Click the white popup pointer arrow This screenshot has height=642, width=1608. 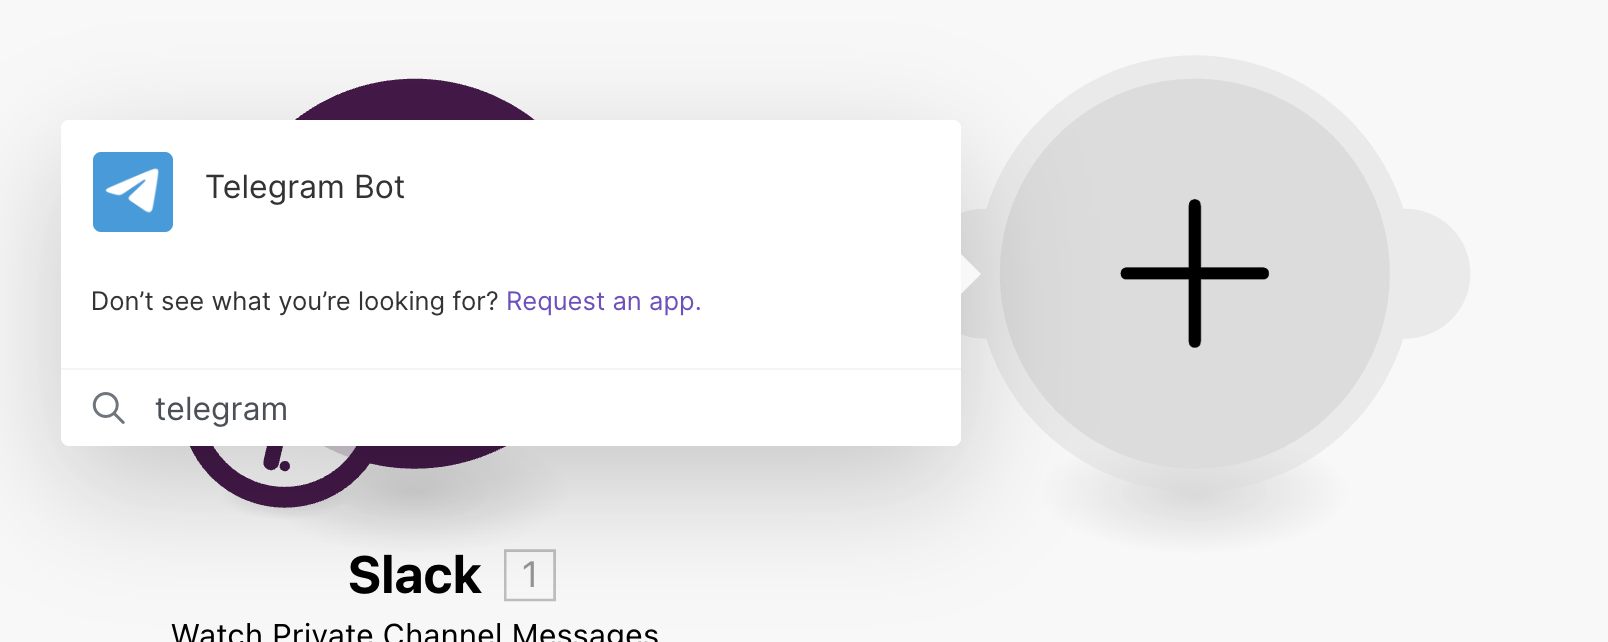point(971,273)
